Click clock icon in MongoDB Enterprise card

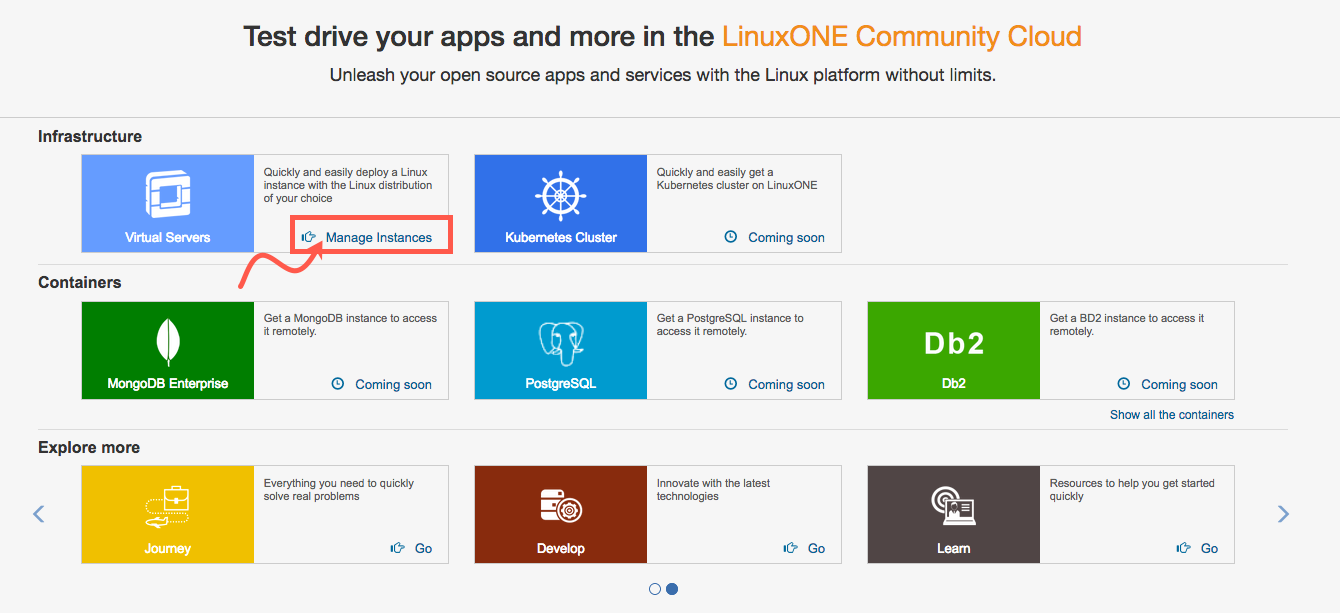(337, 384)
